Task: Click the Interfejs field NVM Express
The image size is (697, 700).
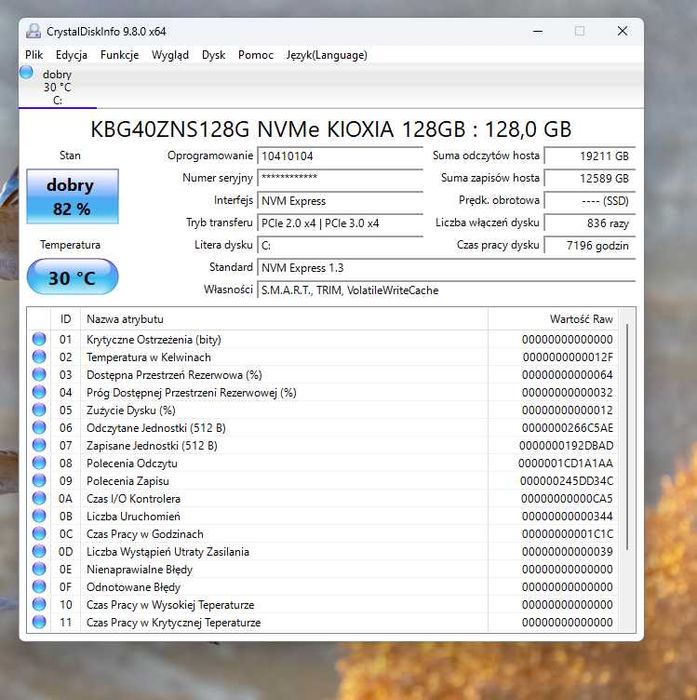Action: click(x=340, y=201)
